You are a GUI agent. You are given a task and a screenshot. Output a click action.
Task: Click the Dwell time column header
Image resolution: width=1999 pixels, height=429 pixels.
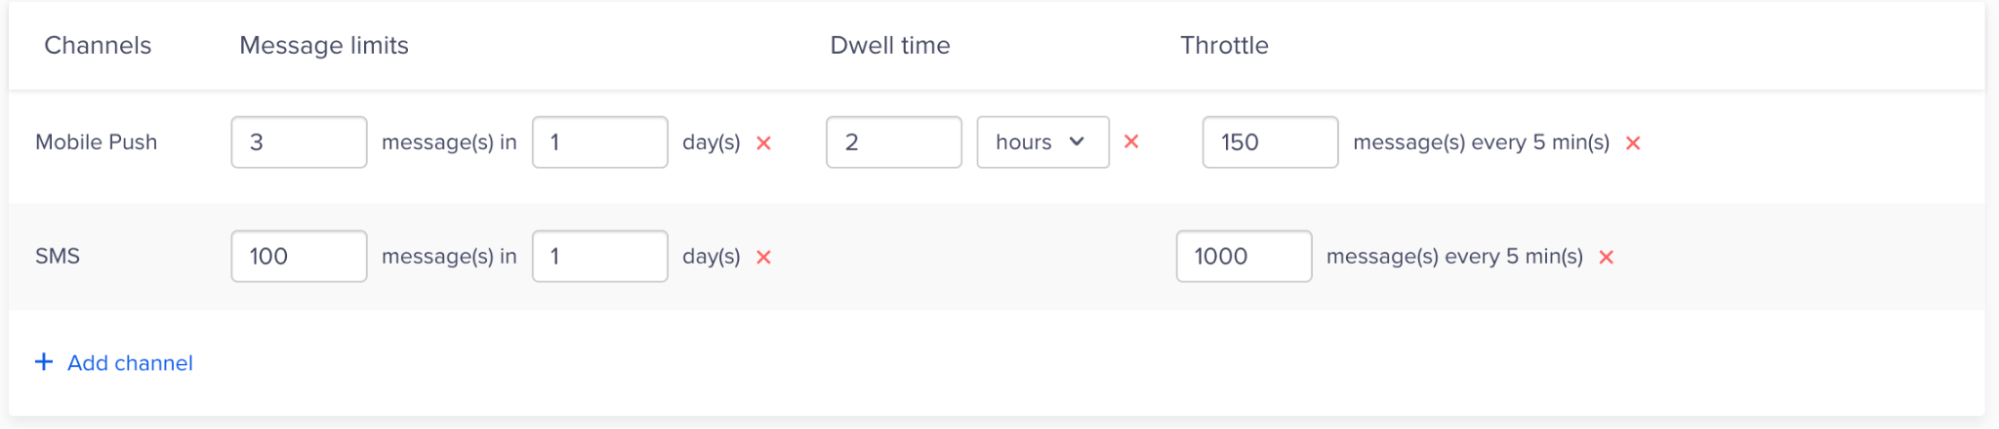coord(890,45)
